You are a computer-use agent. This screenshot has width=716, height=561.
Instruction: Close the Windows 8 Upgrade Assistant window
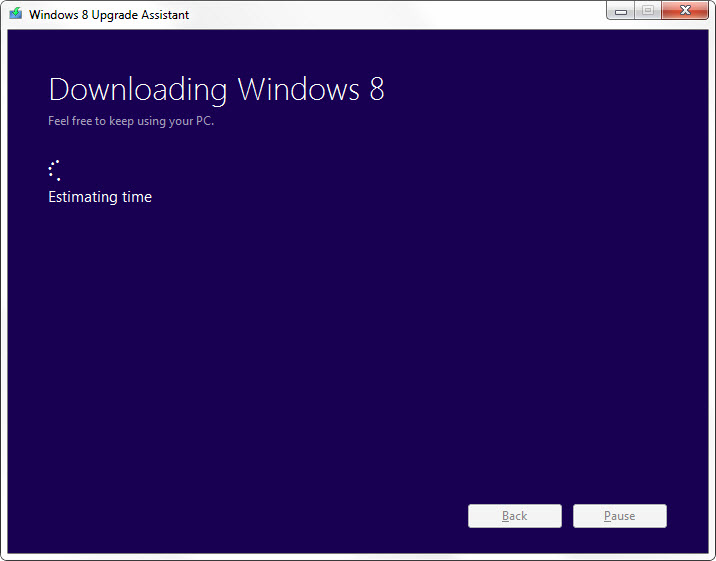coord(686,11)
